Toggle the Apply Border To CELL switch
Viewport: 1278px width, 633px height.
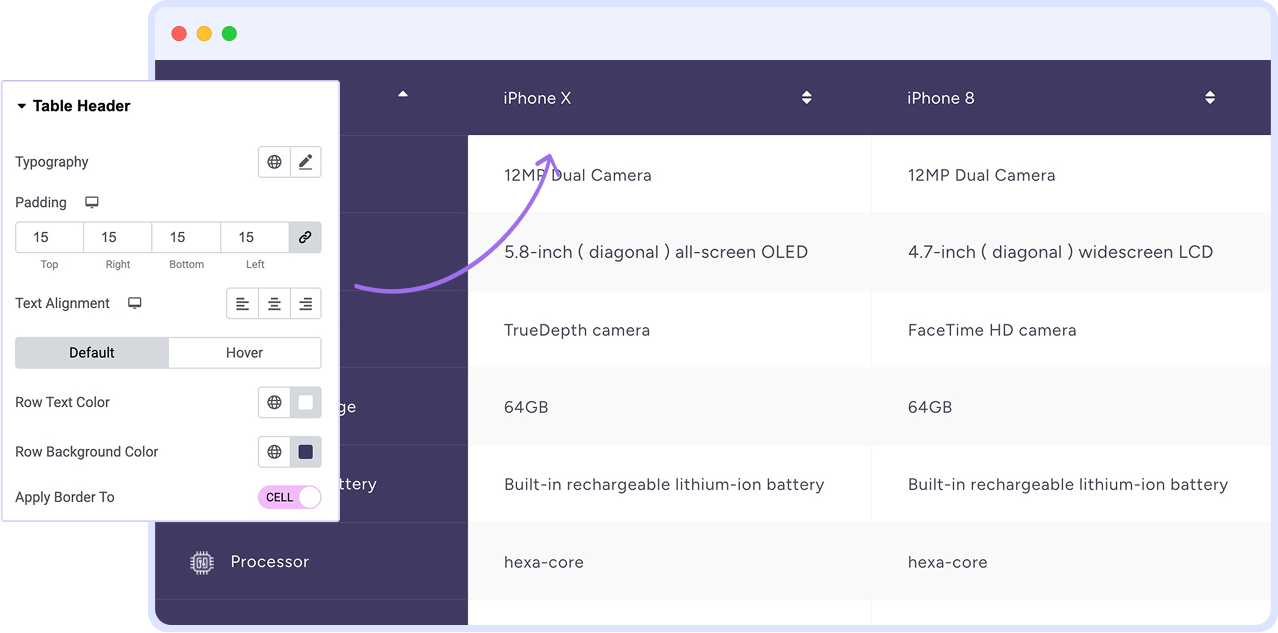[289, 497]
